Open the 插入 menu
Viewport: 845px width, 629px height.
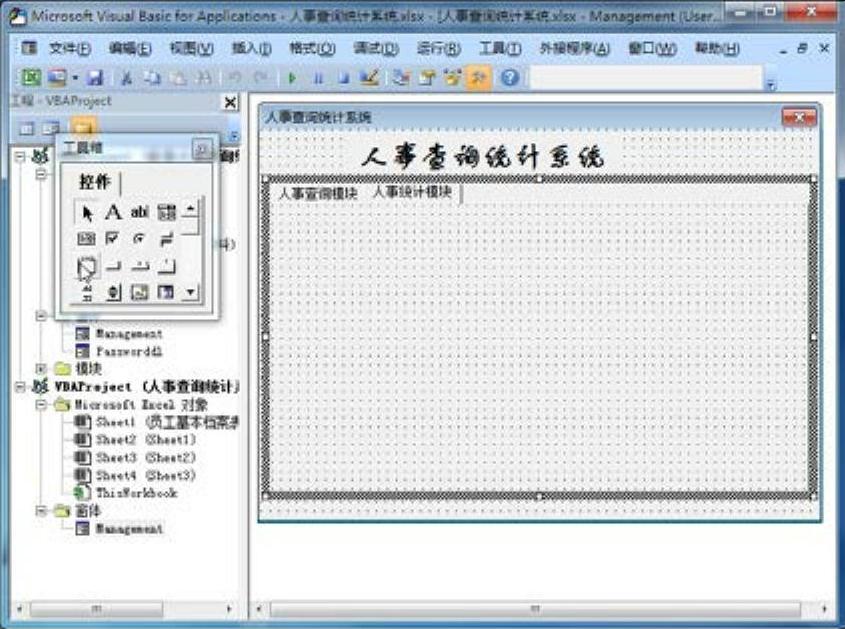(x=251, y=49)
